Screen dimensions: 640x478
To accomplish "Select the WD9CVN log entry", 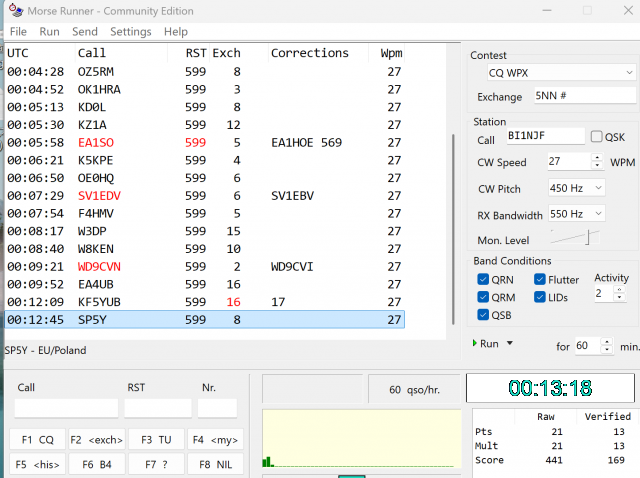I will [x=205, y=267].
